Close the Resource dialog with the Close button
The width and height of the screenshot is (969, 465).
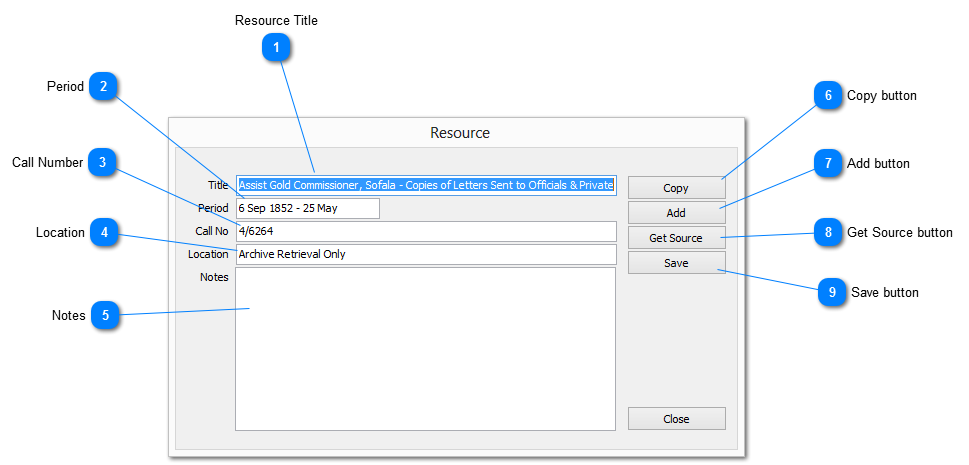pos(676,419)
